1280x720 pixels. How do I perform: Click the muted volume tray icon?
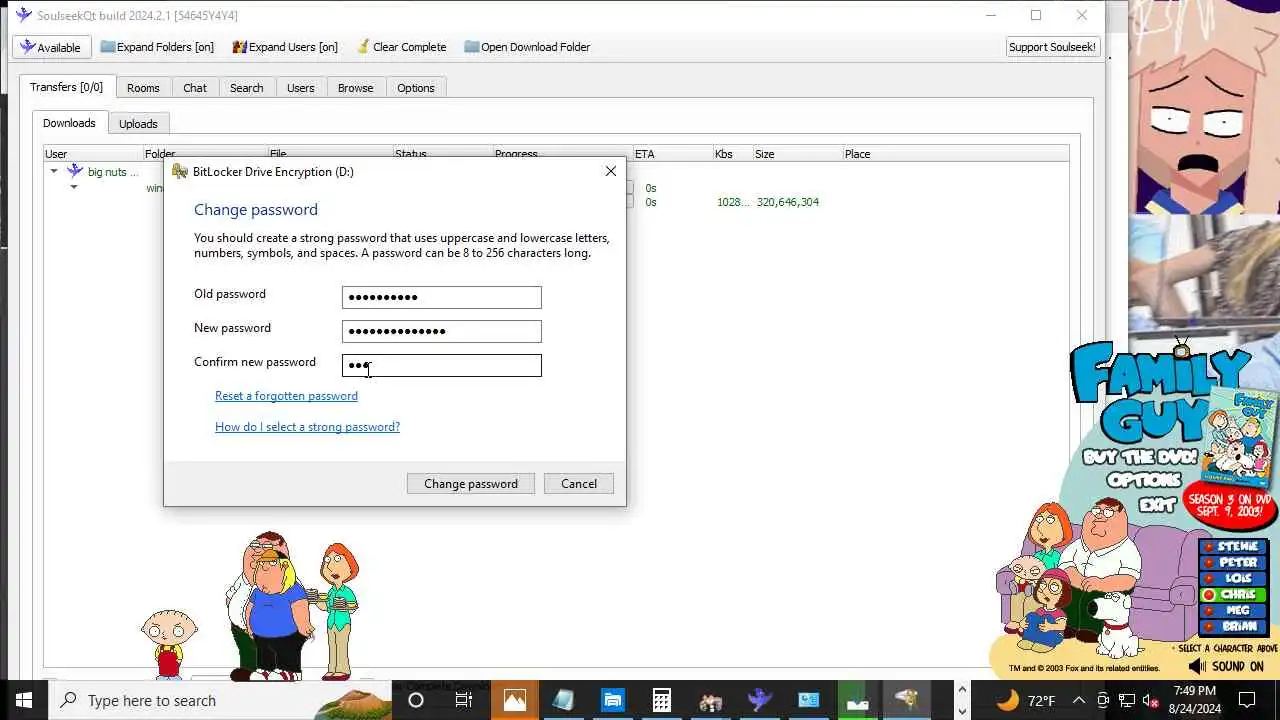[x=1151, y=701]
